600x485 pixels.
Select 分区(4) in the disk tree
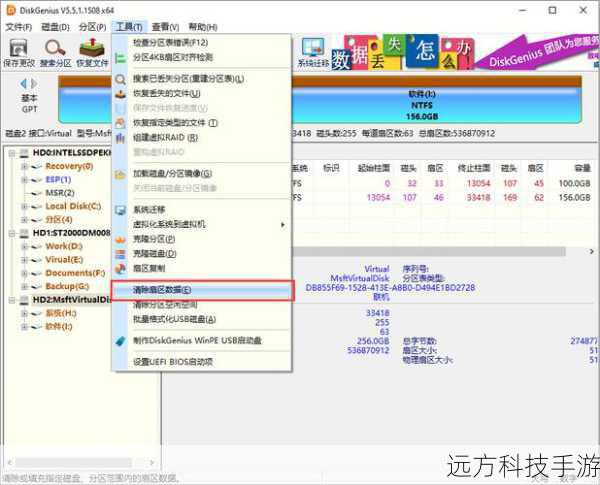pyautogui.click(x=59, y=220)
